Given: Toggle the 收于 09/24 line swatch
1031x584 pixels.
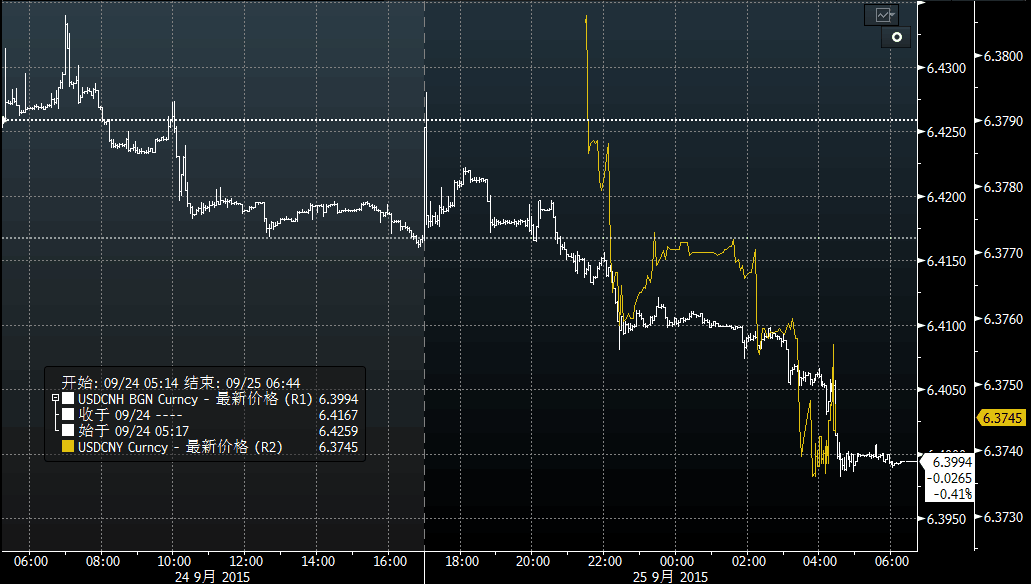Looking at the screenshot, I should (67, 414).
